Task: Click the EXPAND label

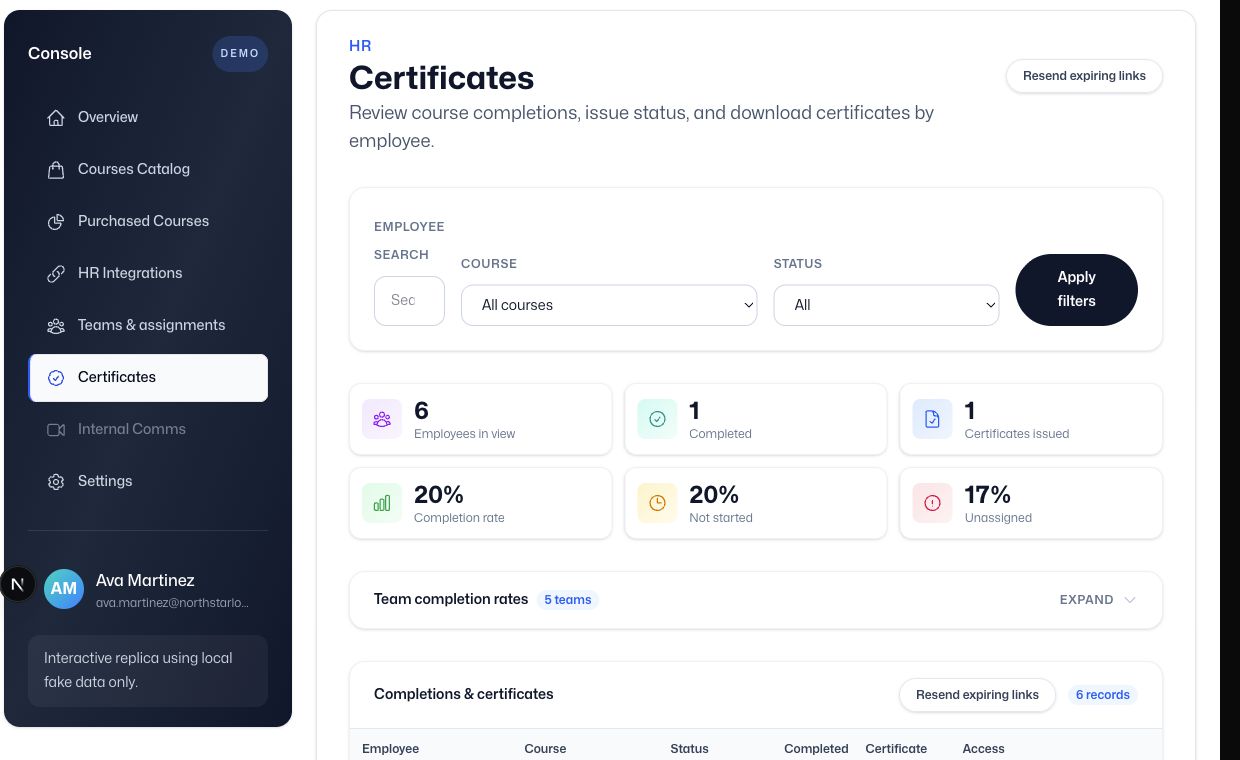Action: pos(1086,600)
